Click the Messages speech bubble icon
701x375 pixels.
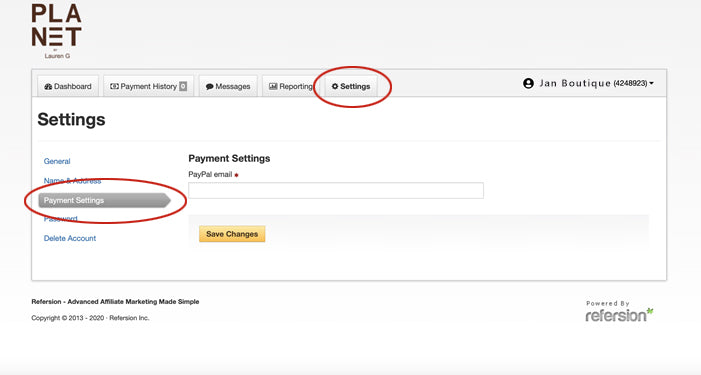[209, 87]
